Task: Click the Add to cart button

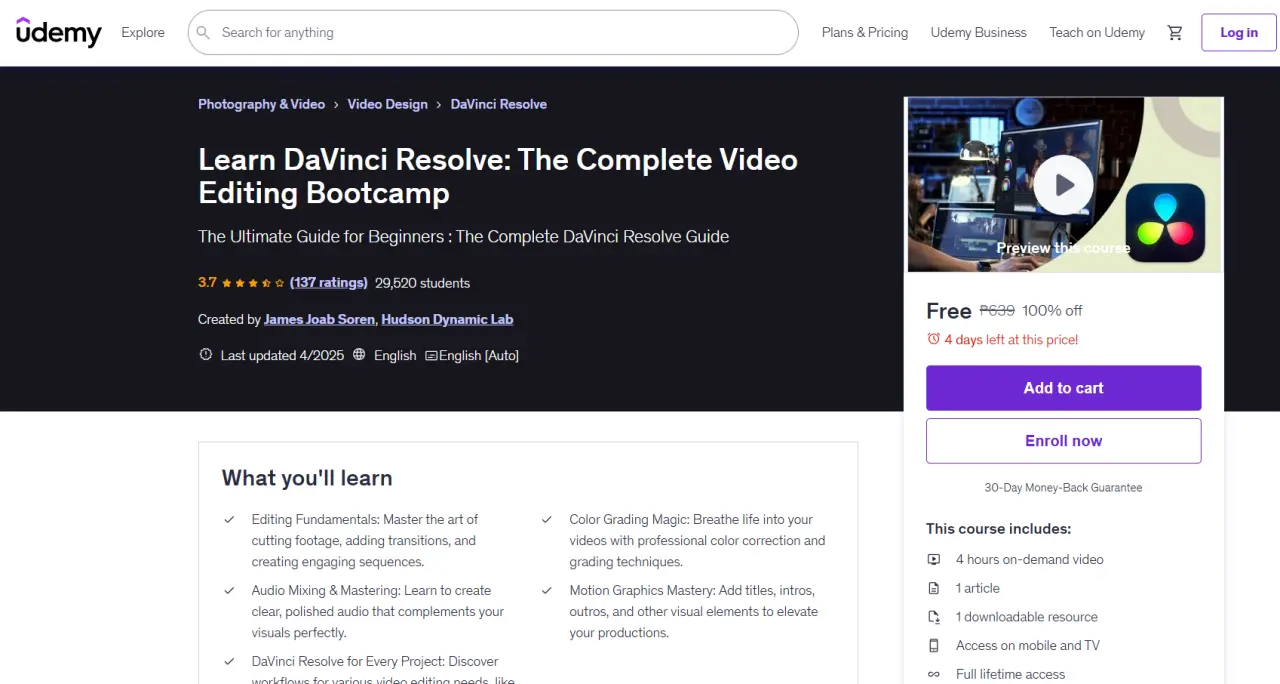Action: 1064,388
